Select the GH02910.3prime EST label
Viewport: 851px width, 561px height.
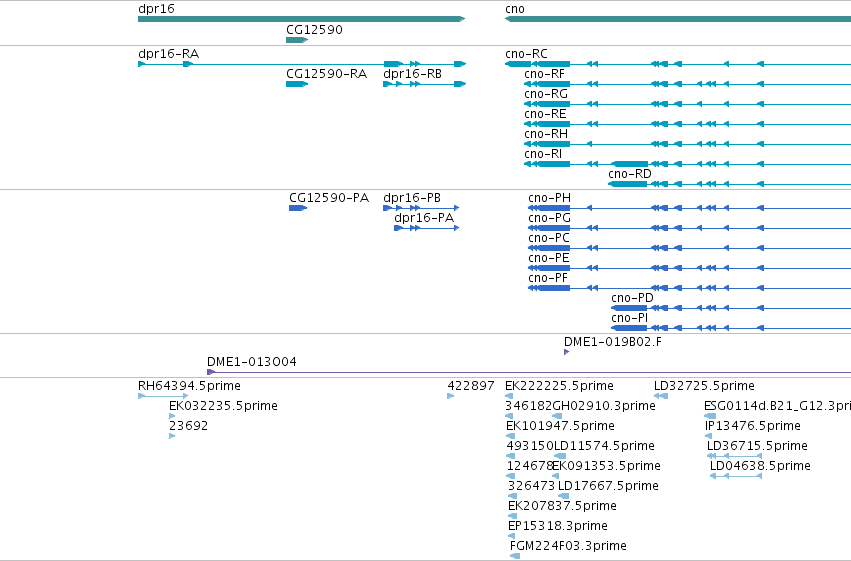(x=604, y=406)
